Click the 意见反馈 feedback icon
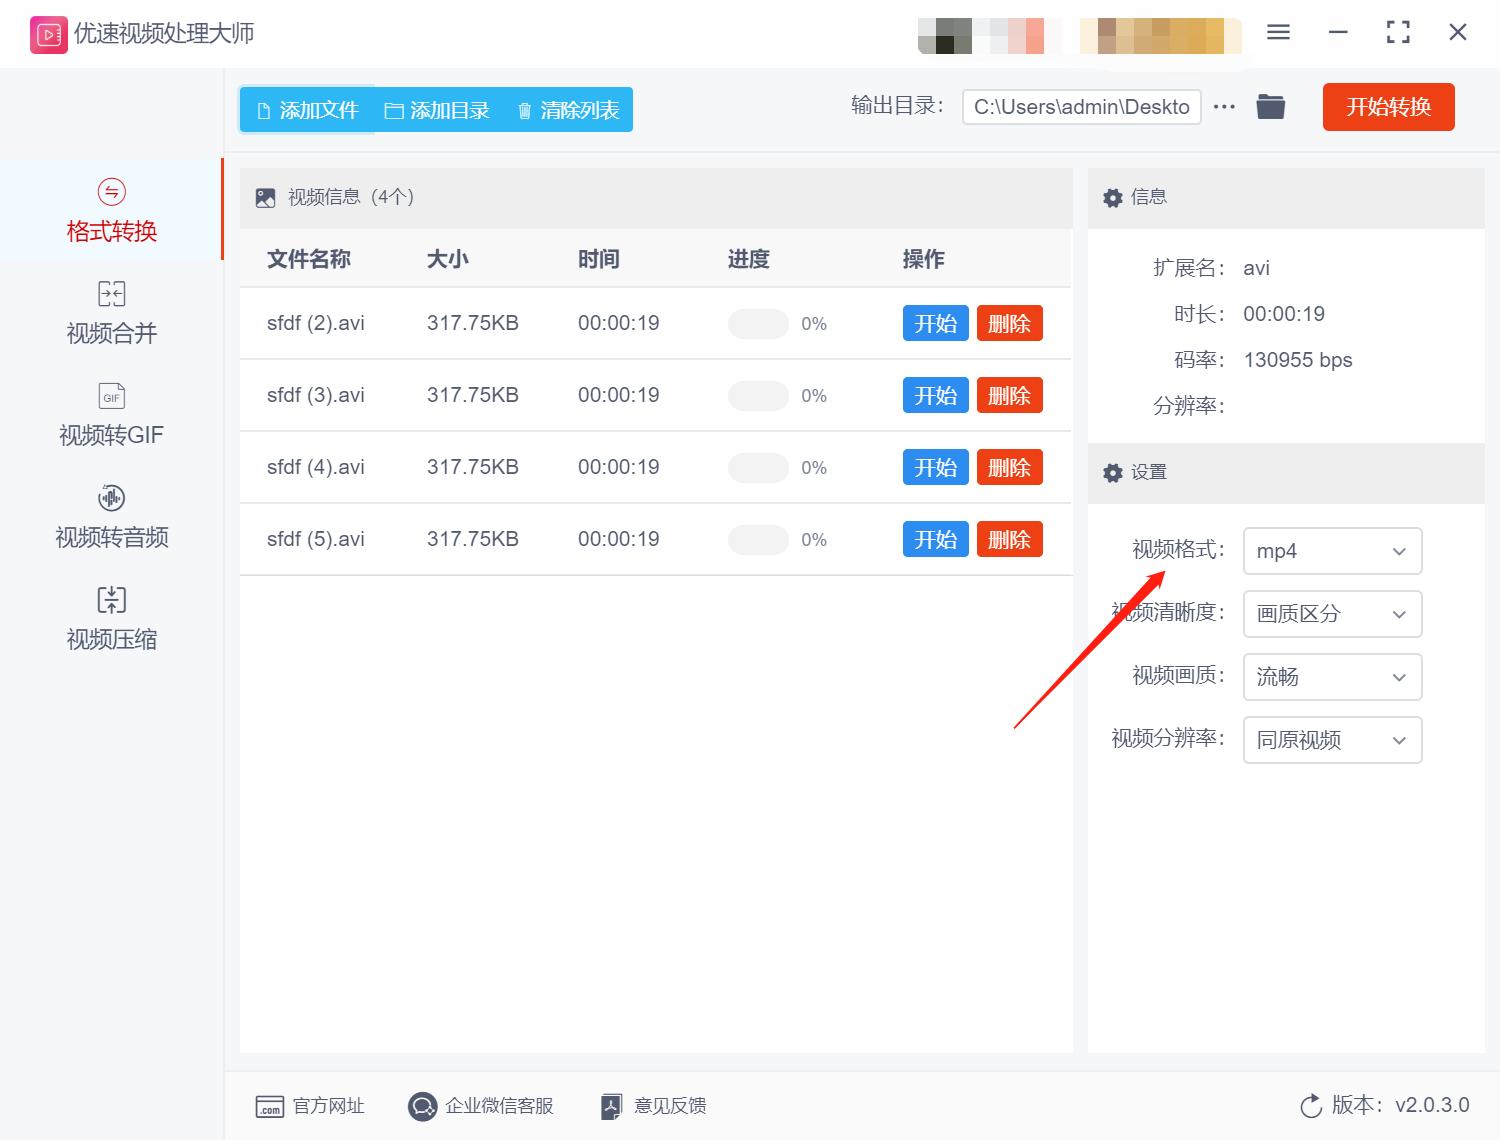 coord(610,1106)
